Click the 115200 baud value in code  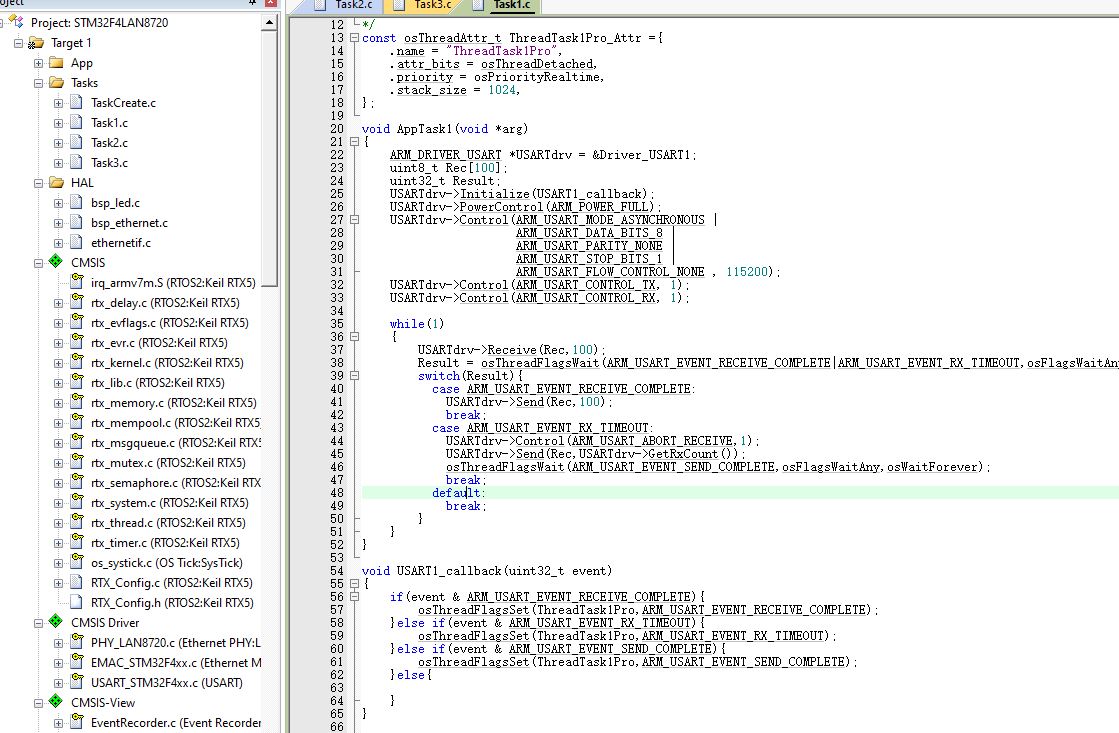(746, 272)
